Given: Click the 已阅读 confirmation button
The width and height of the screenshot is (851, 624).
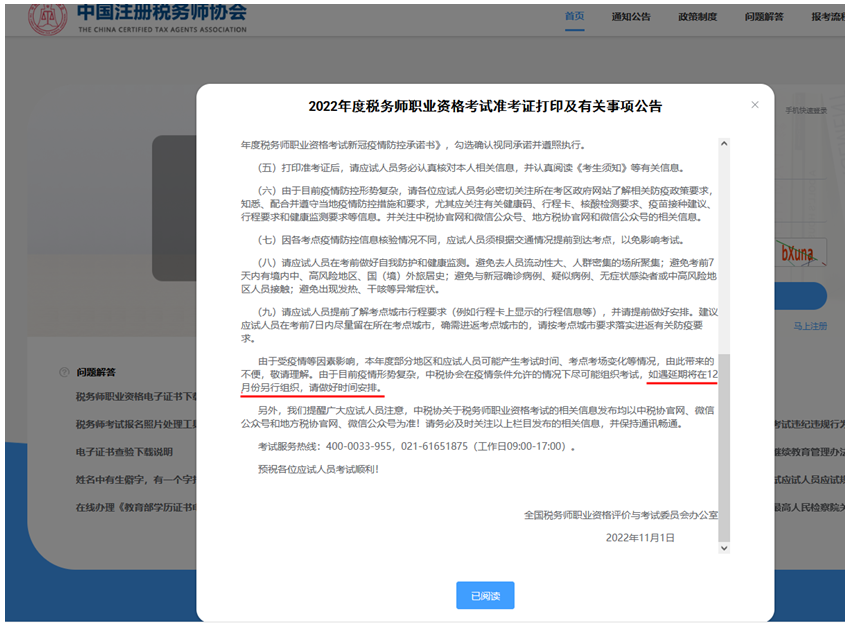Looking at the screenshot, I should coord(485,596).
